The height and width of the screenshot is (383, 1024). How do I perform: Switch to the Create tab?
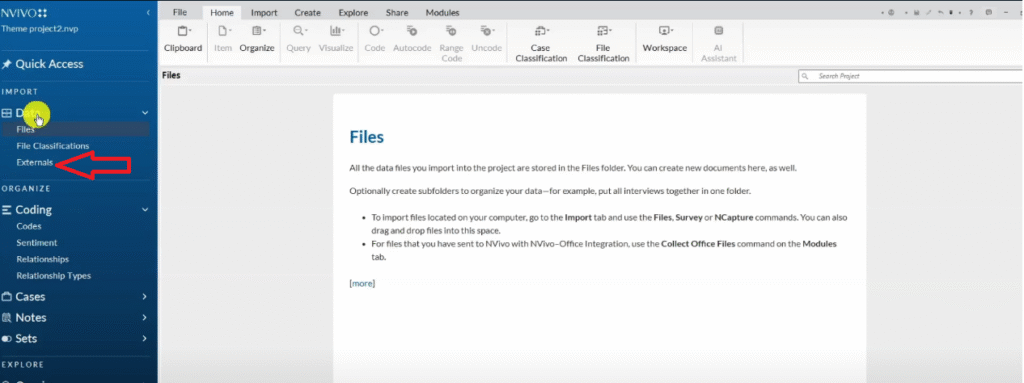coord(307,12)
